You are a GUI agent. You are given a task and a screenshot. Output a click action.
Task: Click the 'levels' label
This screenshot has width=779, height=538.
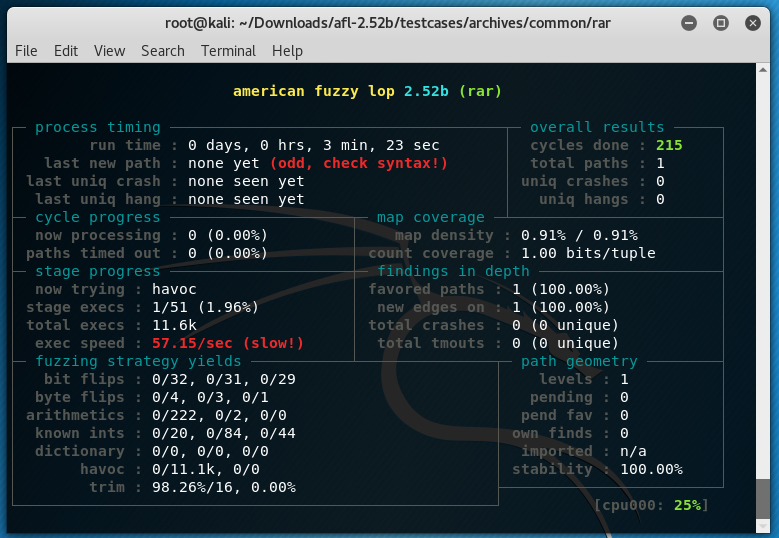click(x=566, y=379)
